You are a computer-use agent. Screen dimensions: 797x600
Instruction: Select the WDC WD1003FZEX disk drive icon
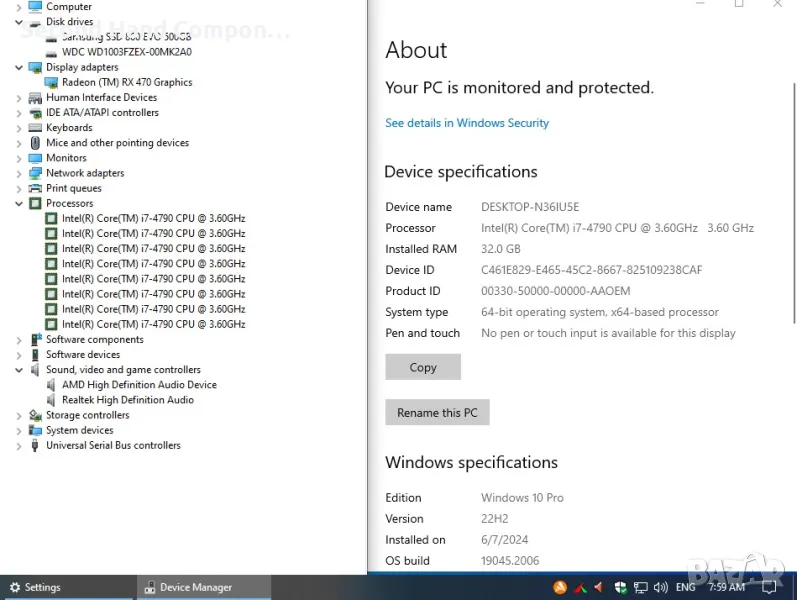[52, 52]
